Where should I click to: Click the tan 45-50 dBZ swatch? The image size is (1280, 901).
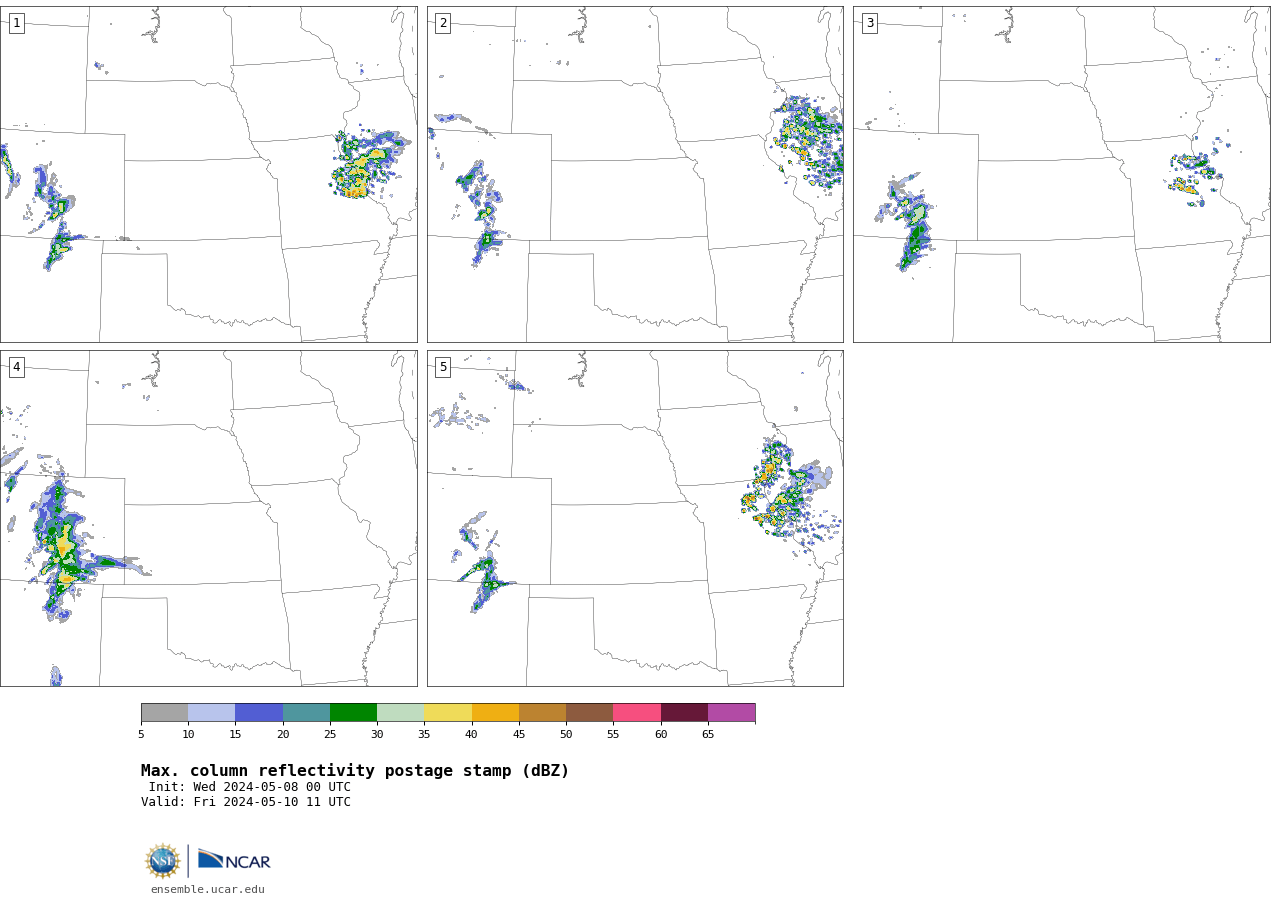[x=542, y=712]
